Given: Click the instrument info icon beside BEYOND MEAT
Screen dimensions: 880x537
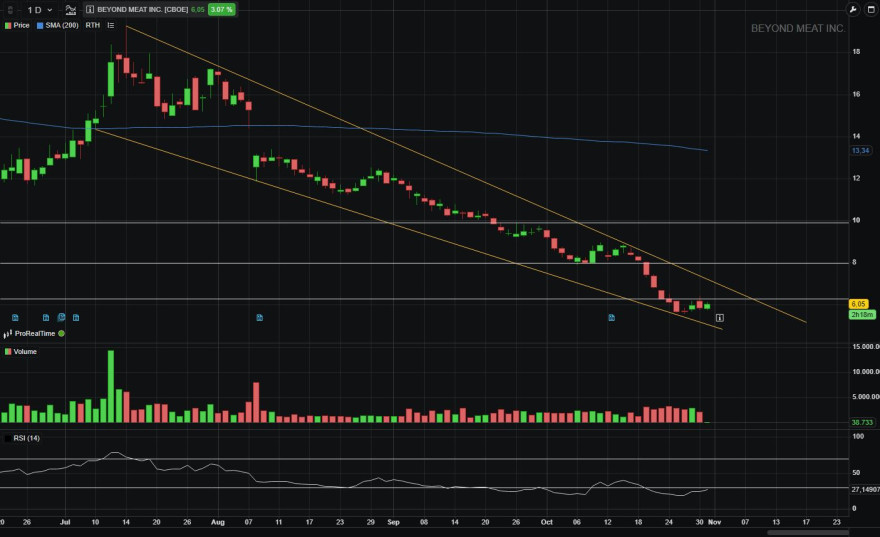Looking at the screenshot, I should 90,10.
